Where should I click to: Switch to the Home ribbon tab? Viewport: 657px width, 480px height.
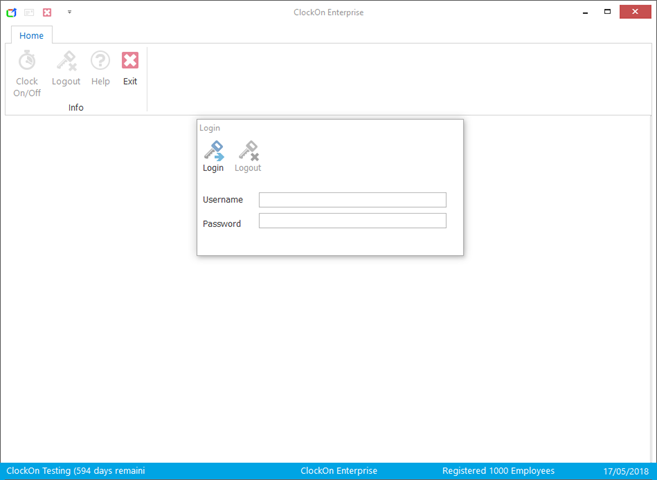(x=31, y=36)
